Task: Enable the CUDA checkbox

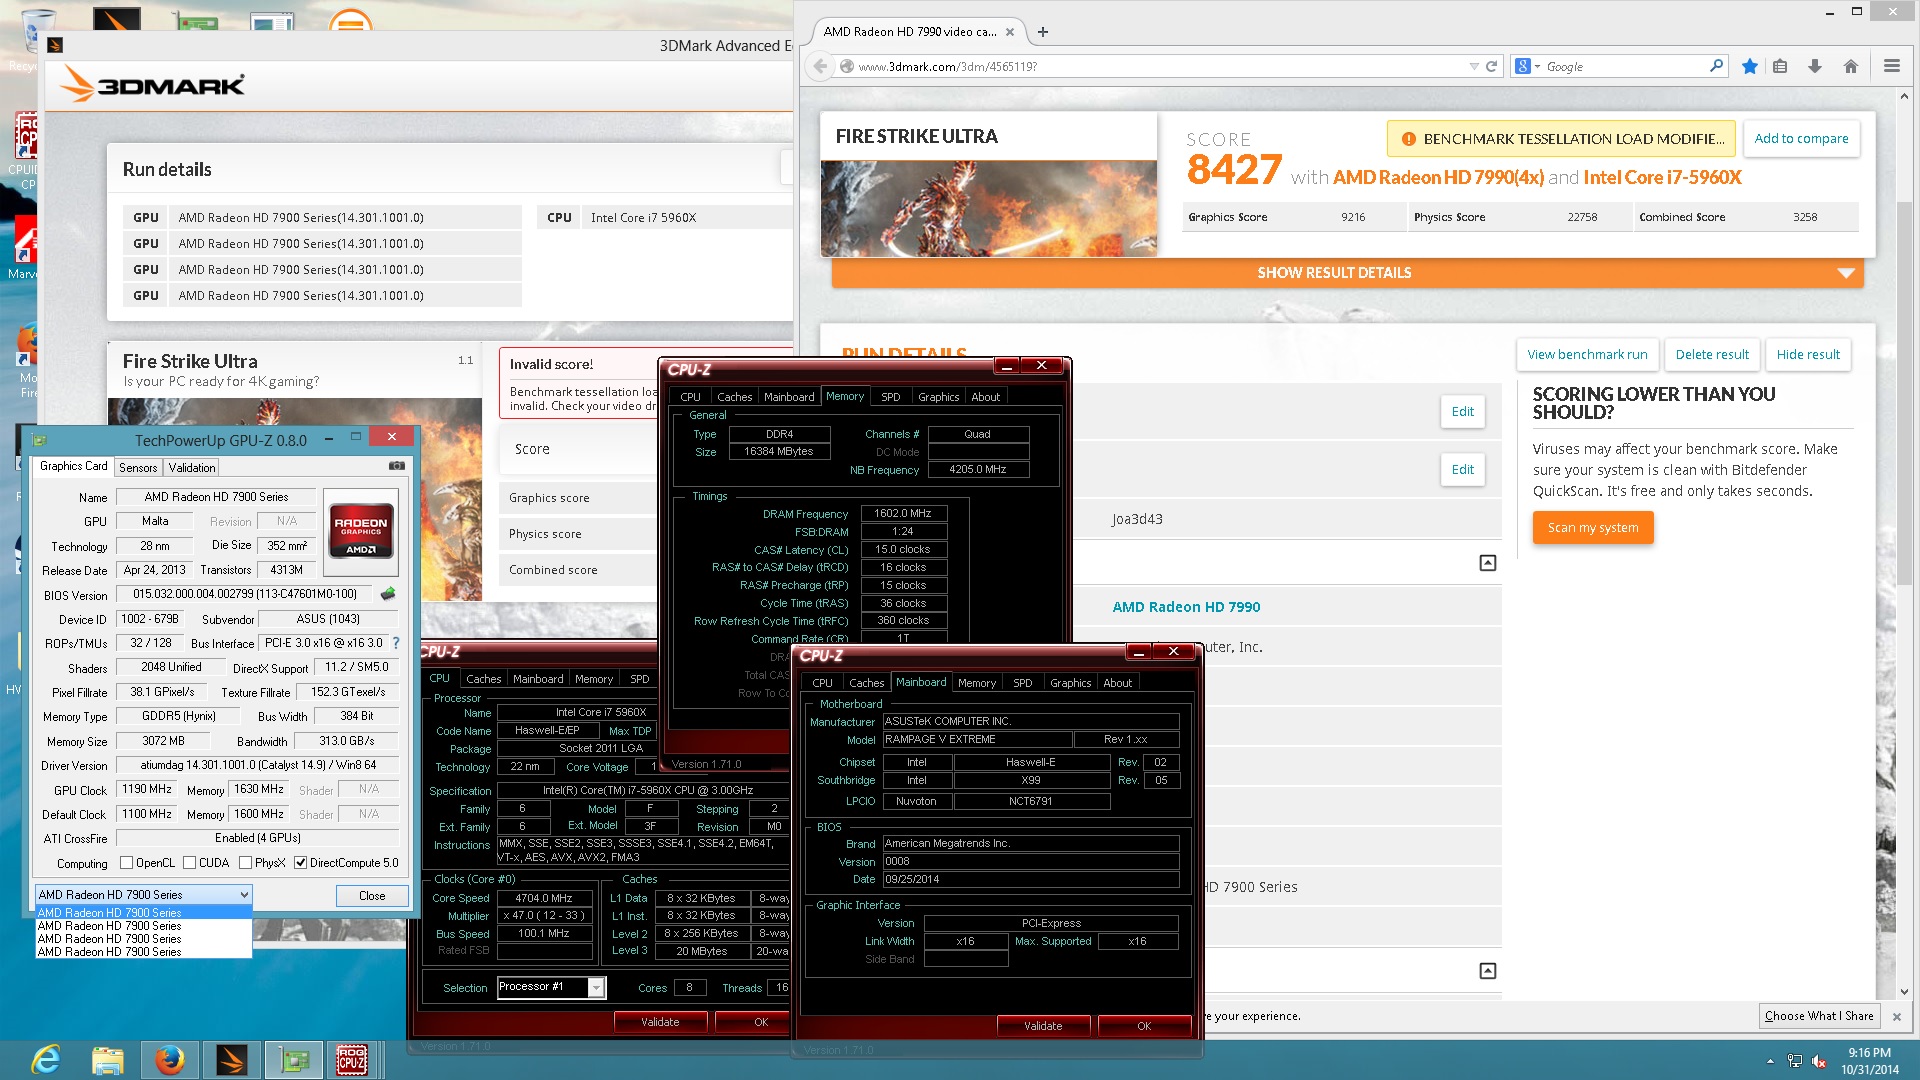Action: (189, 862)
